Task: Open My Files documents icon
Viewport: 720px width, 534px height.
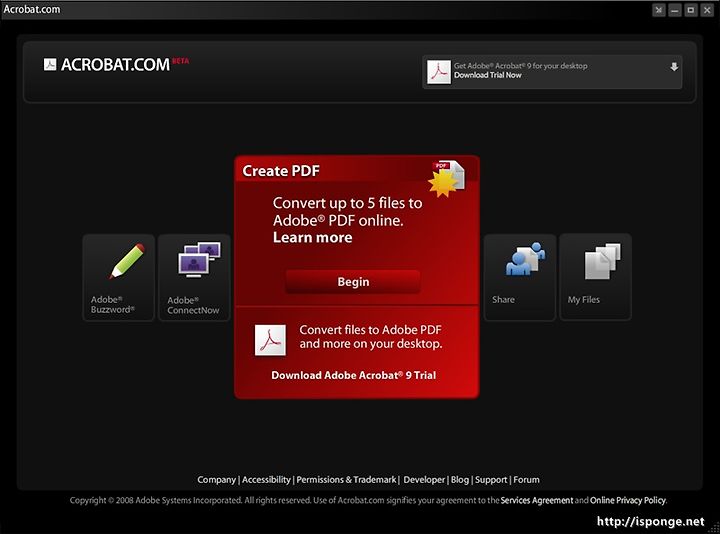Action: (602, 261)
